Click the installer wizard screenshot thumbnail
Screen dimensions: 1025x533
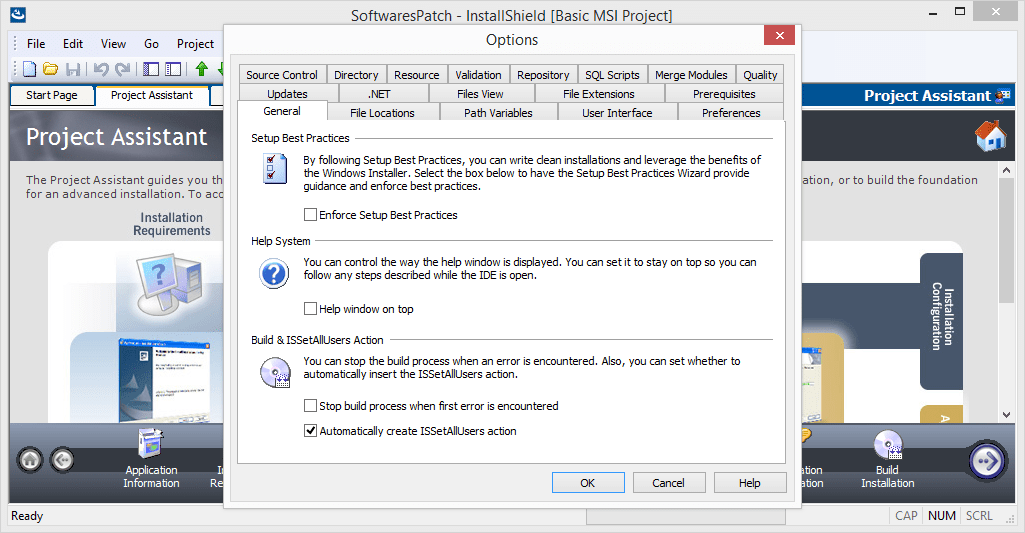click(x=163, y=379)
